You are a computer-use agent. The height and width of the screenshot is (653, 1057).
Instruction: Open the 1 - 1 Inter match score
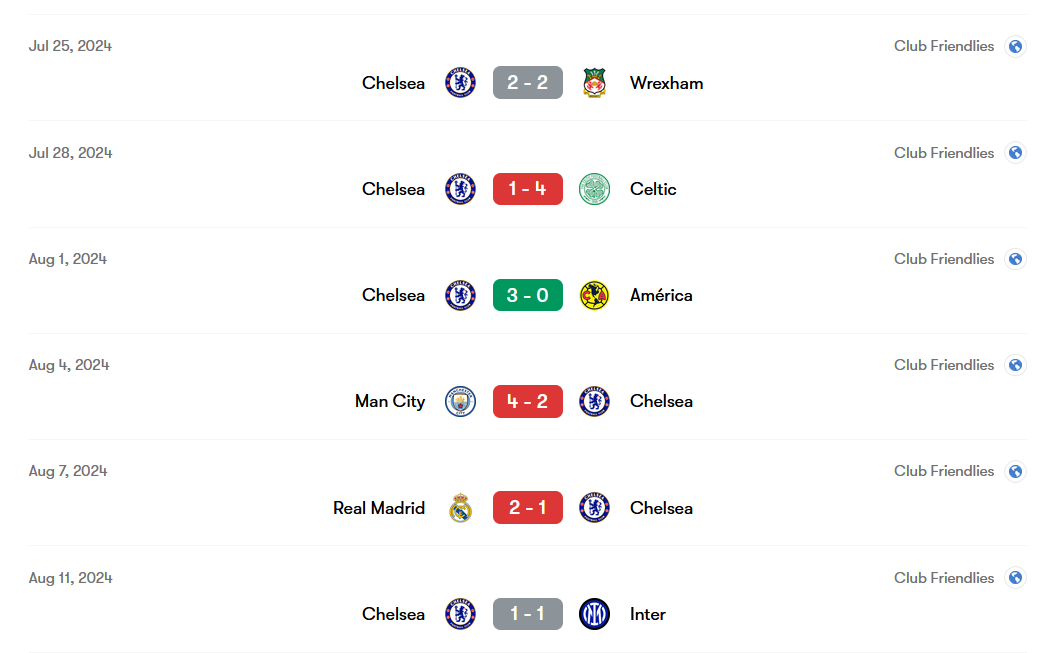[x=528, y=614]
